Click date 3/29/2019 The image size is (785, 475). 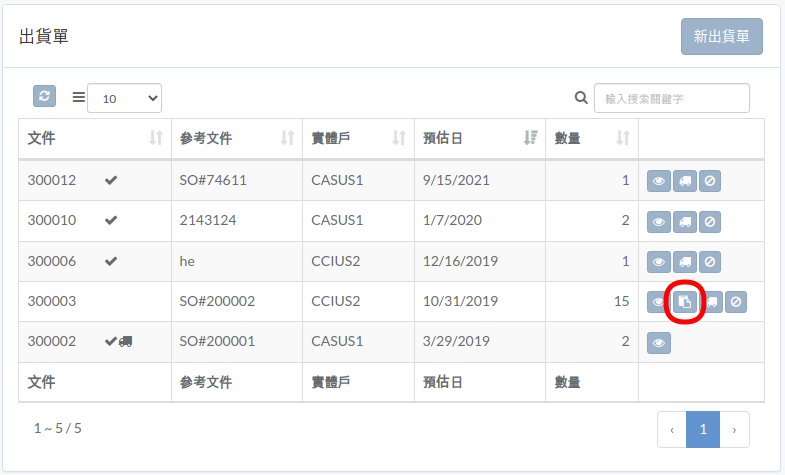tap(456, 341)
